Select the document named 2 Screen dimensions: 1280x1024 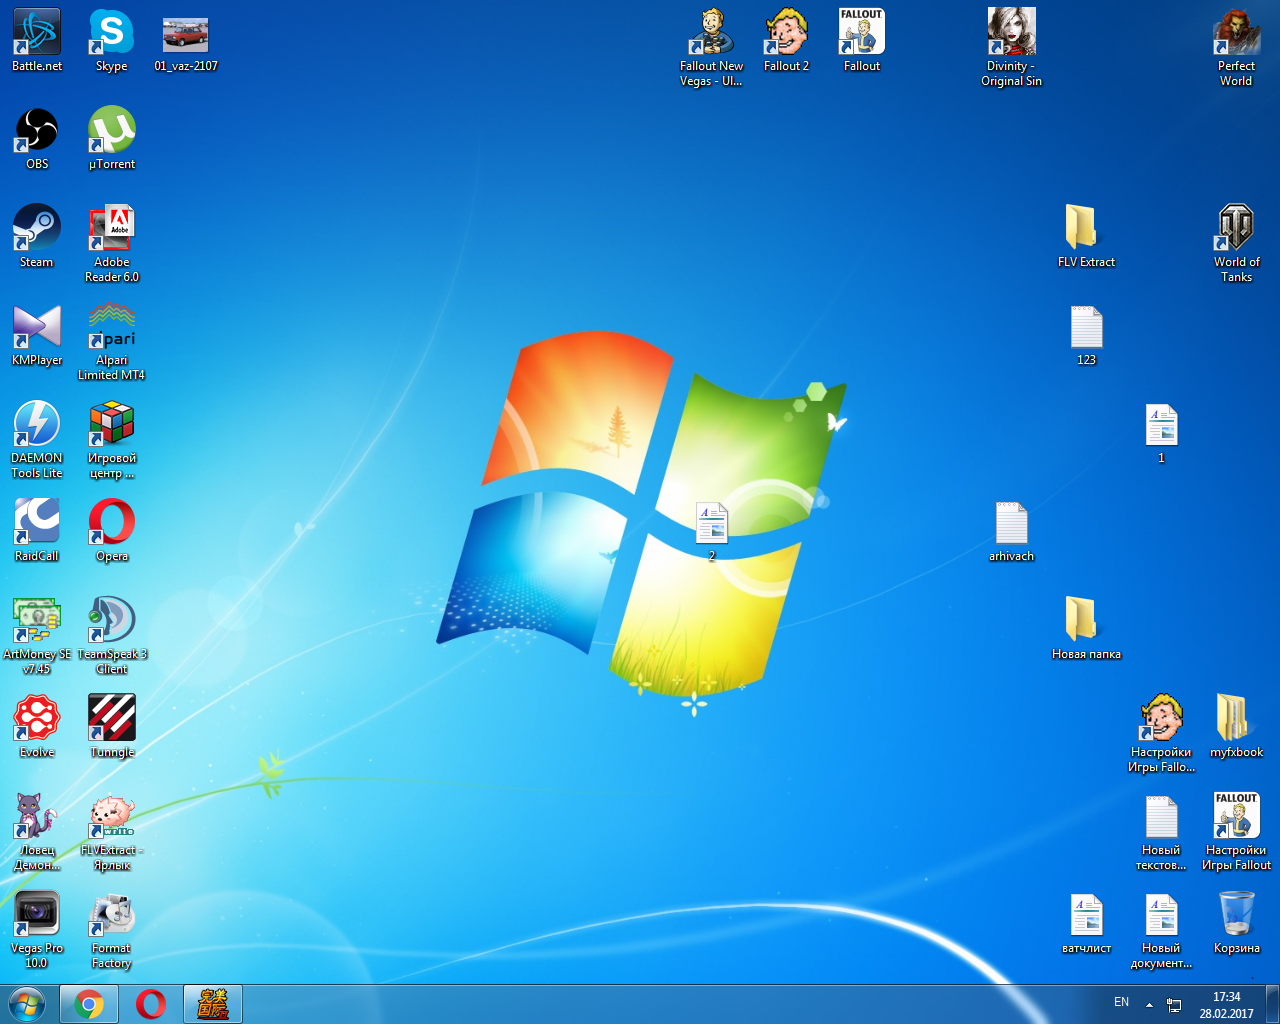[x=712, y=531]
